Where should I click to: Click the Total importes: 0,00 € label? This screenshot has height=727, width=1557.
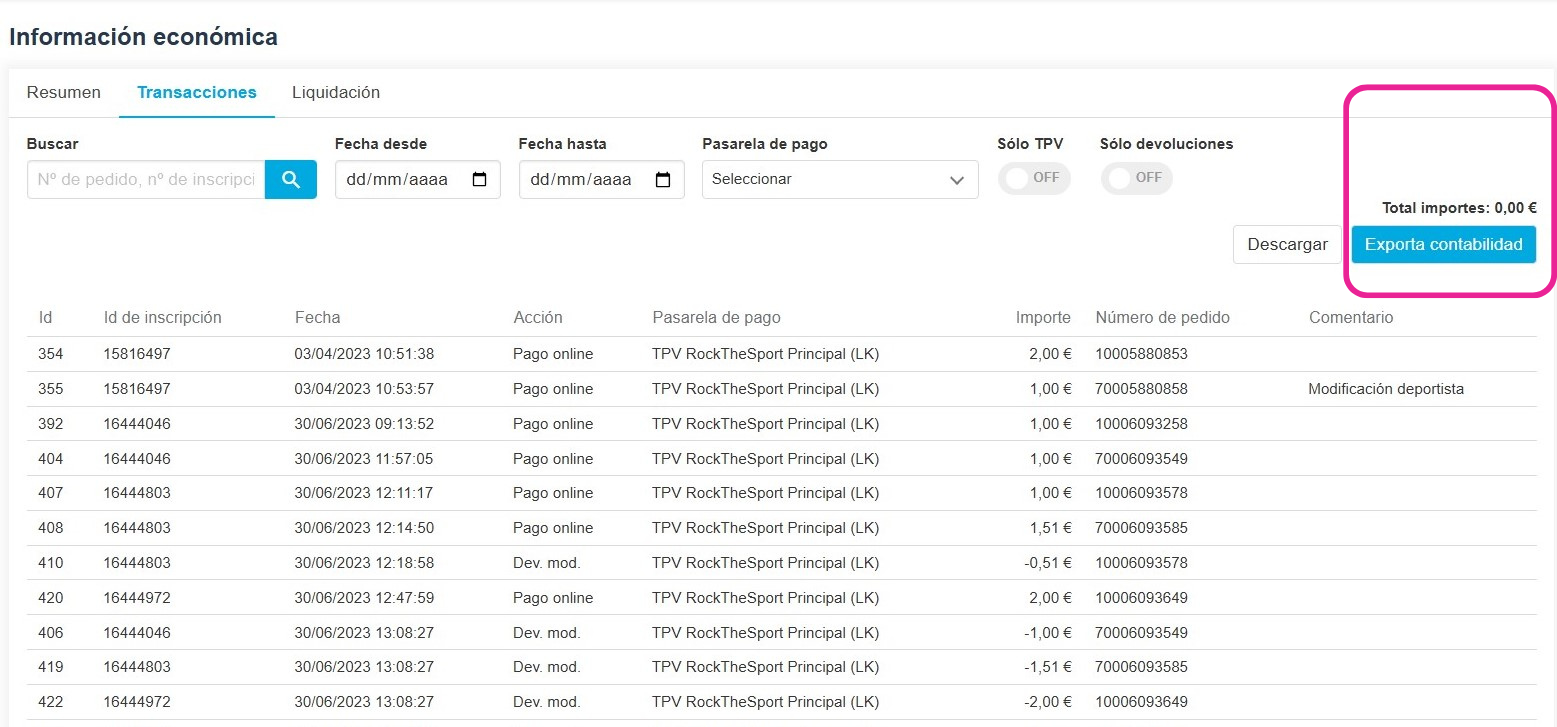(x=1459, y=208)
